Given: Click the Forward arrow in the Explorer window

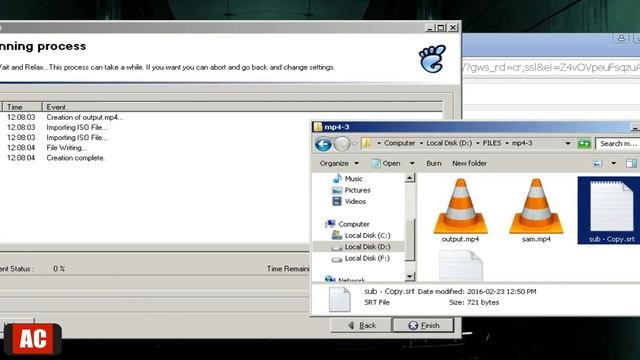Looking at the screenshot, I should (x=342, y=144).
